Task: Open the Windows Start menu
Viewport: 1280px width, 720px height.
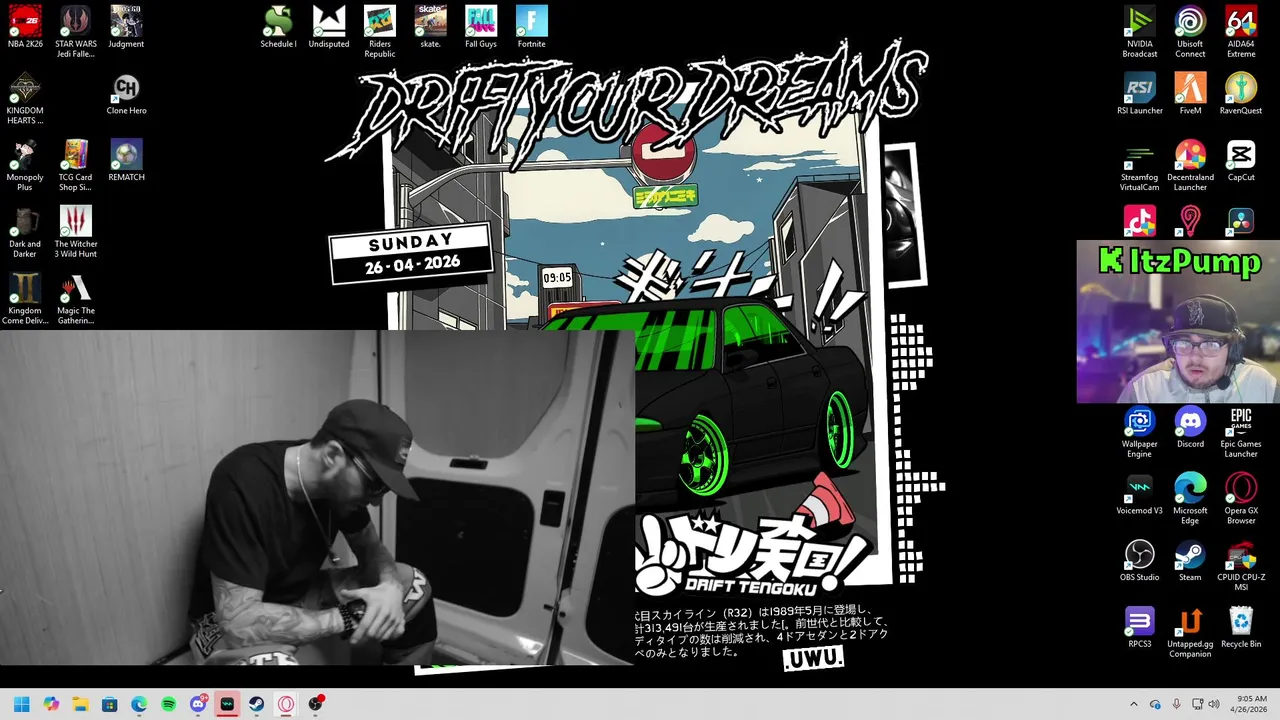Action: point(22,704)
